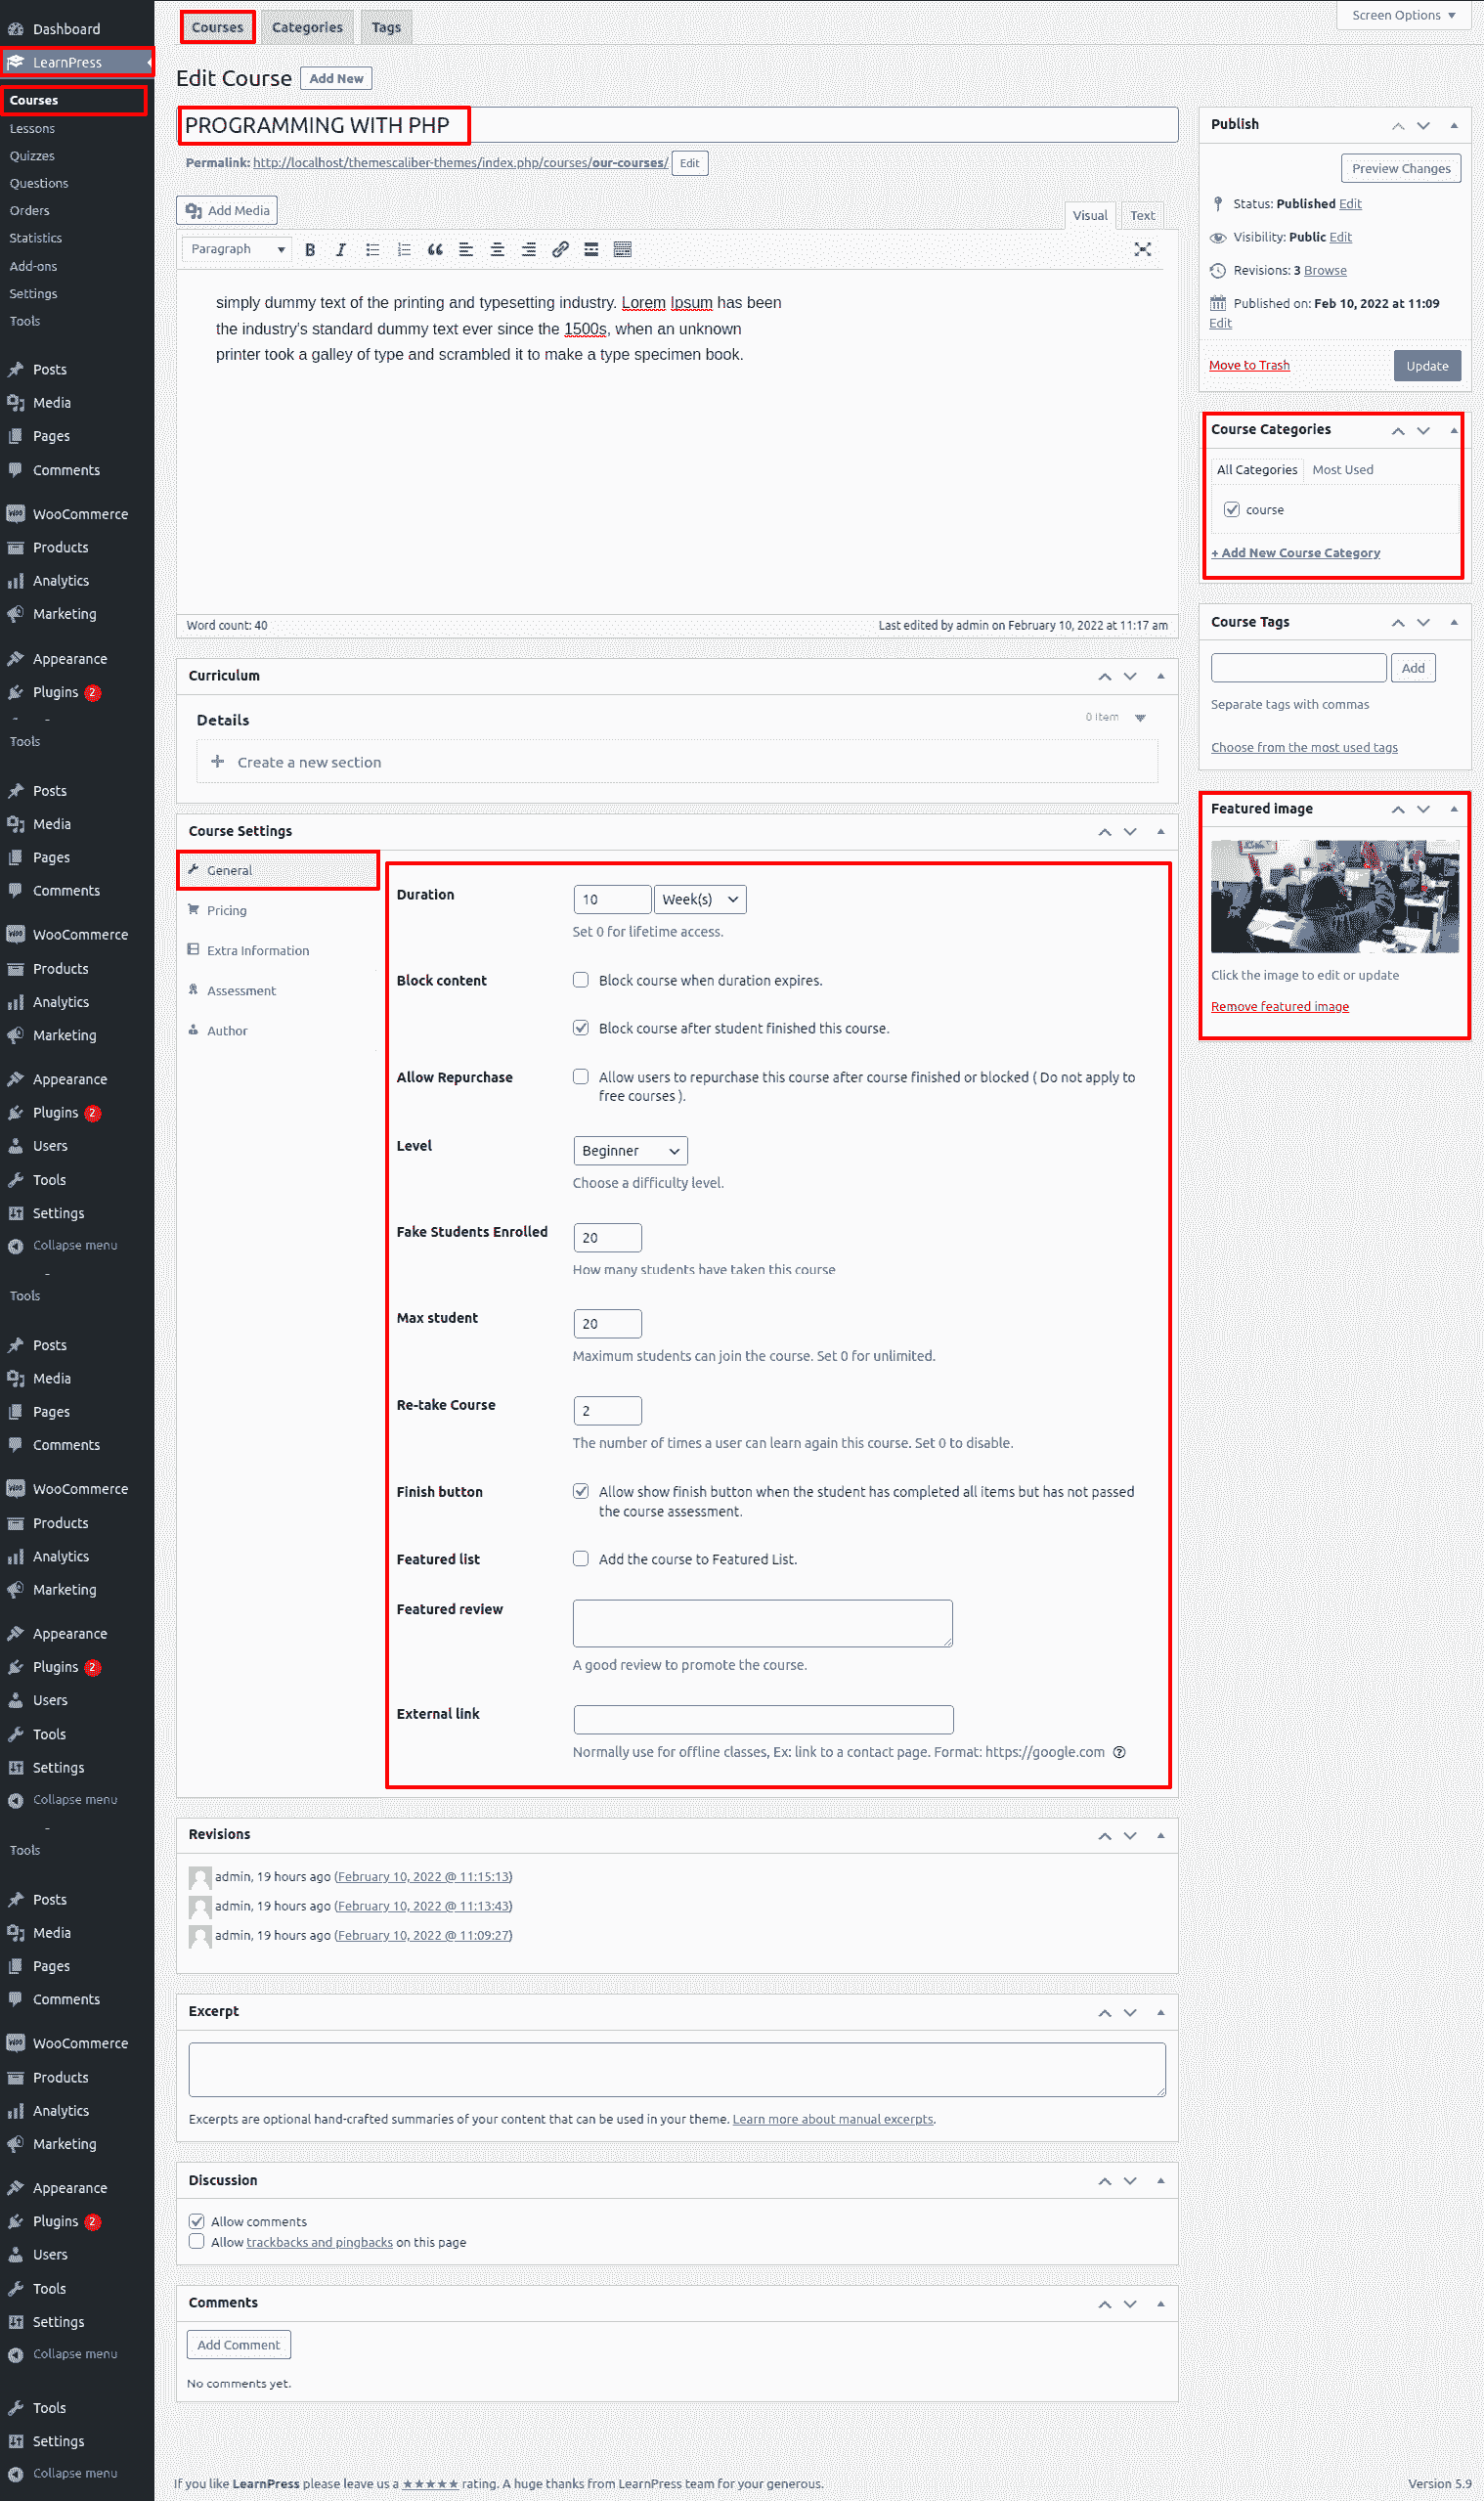1484x2501 pixels.
Task: Check Add the course to Featured List
Action: coord(581,1559)
